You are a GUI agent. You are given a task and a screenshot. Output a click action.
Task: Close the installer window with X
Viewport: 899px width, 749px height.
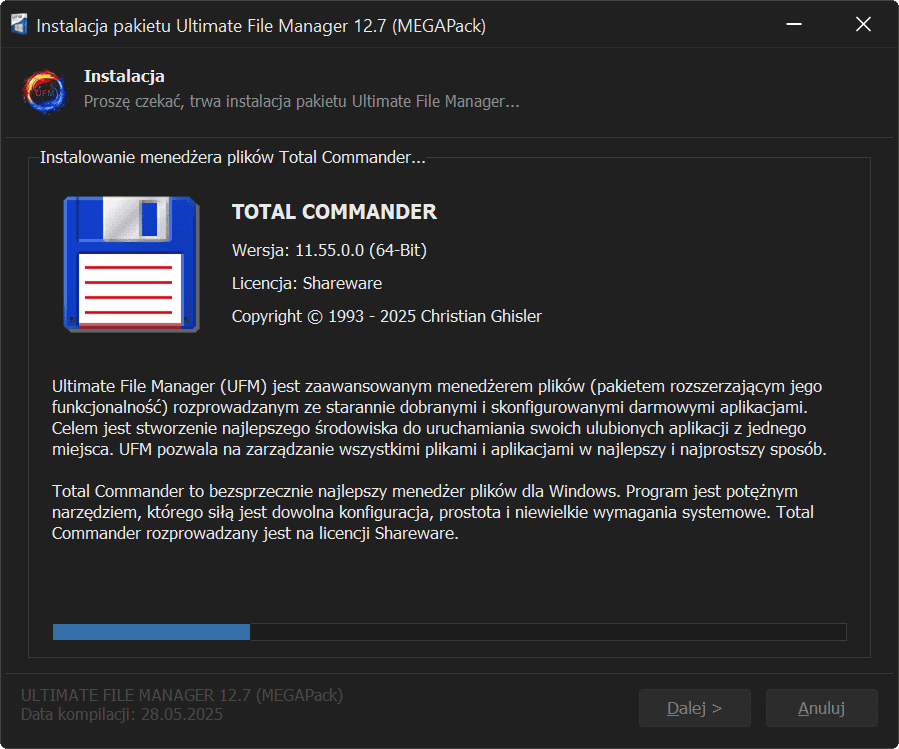[863, 25]
